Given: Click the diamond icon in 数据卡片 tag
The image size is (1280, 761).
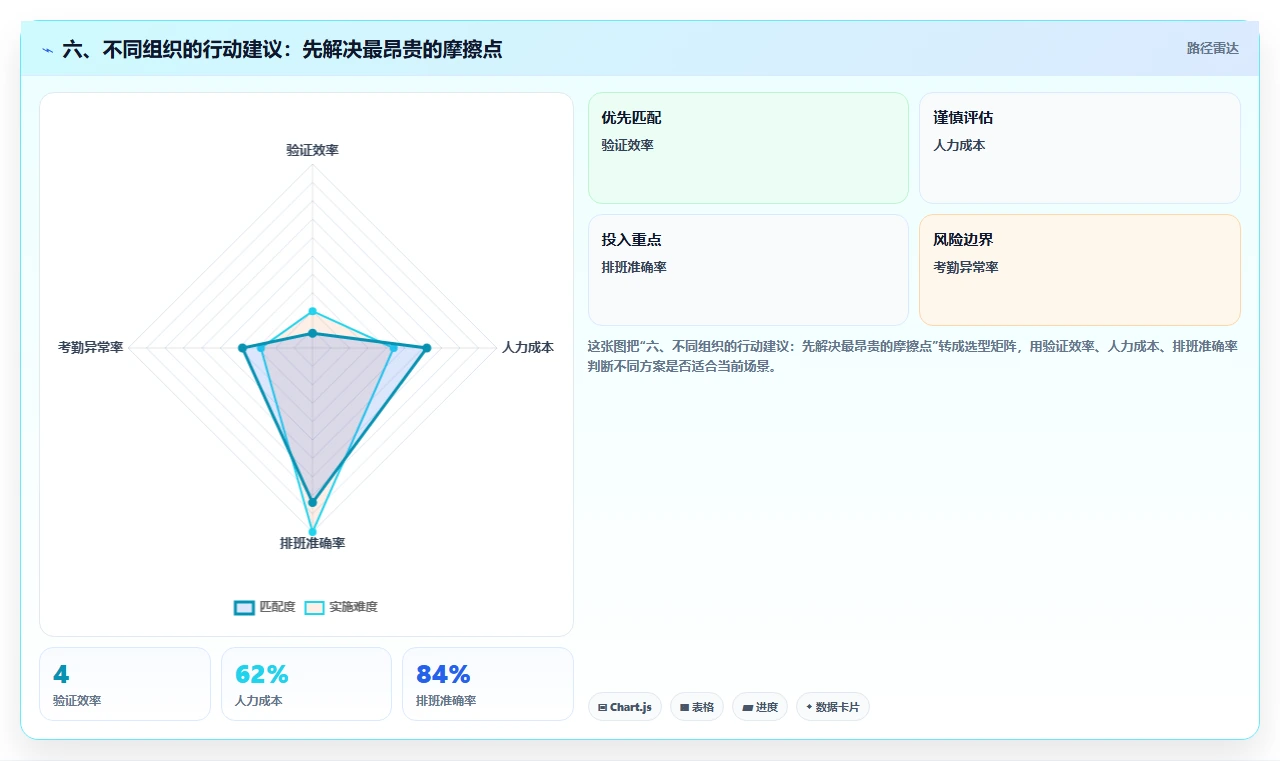Looking at the screenshot, I should [x=809, y=707].
